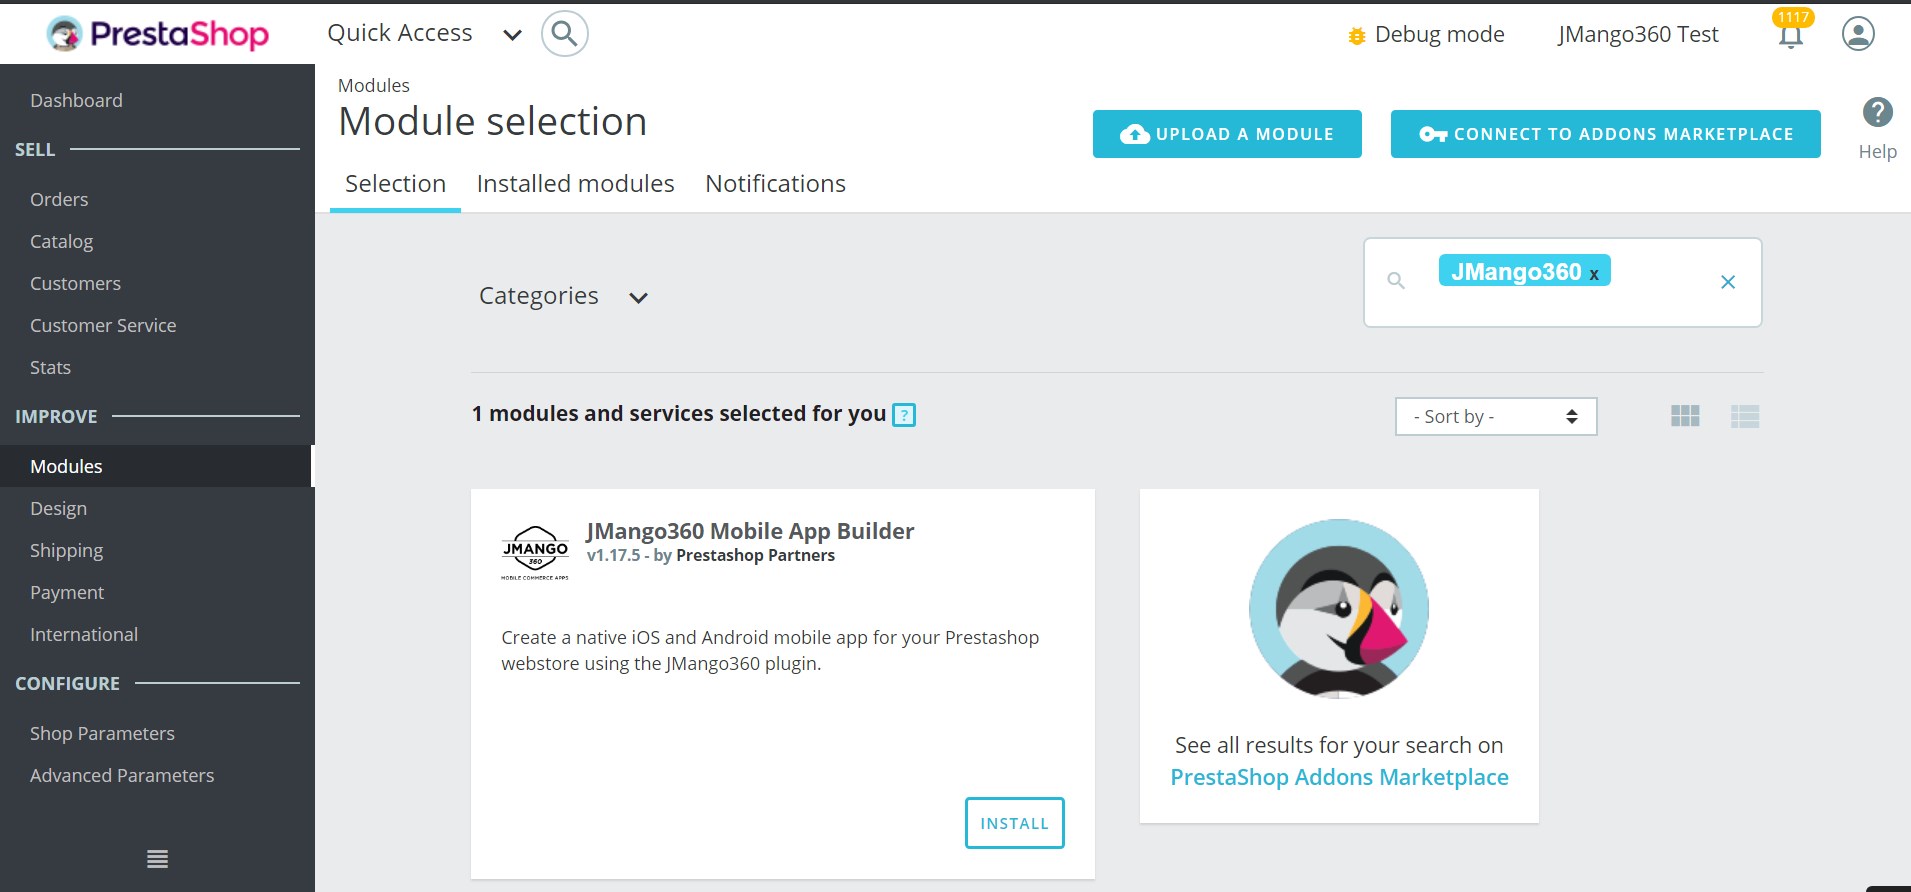This screenshot has height=892, width=1911.
Task: Open Shipping menu item
Action: pyautogui.click(x=66, y=550)
